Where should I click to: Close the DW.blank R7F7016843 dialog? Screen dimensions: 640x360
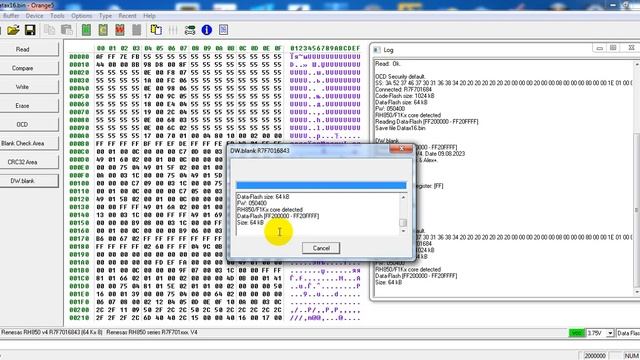[401, 149]
